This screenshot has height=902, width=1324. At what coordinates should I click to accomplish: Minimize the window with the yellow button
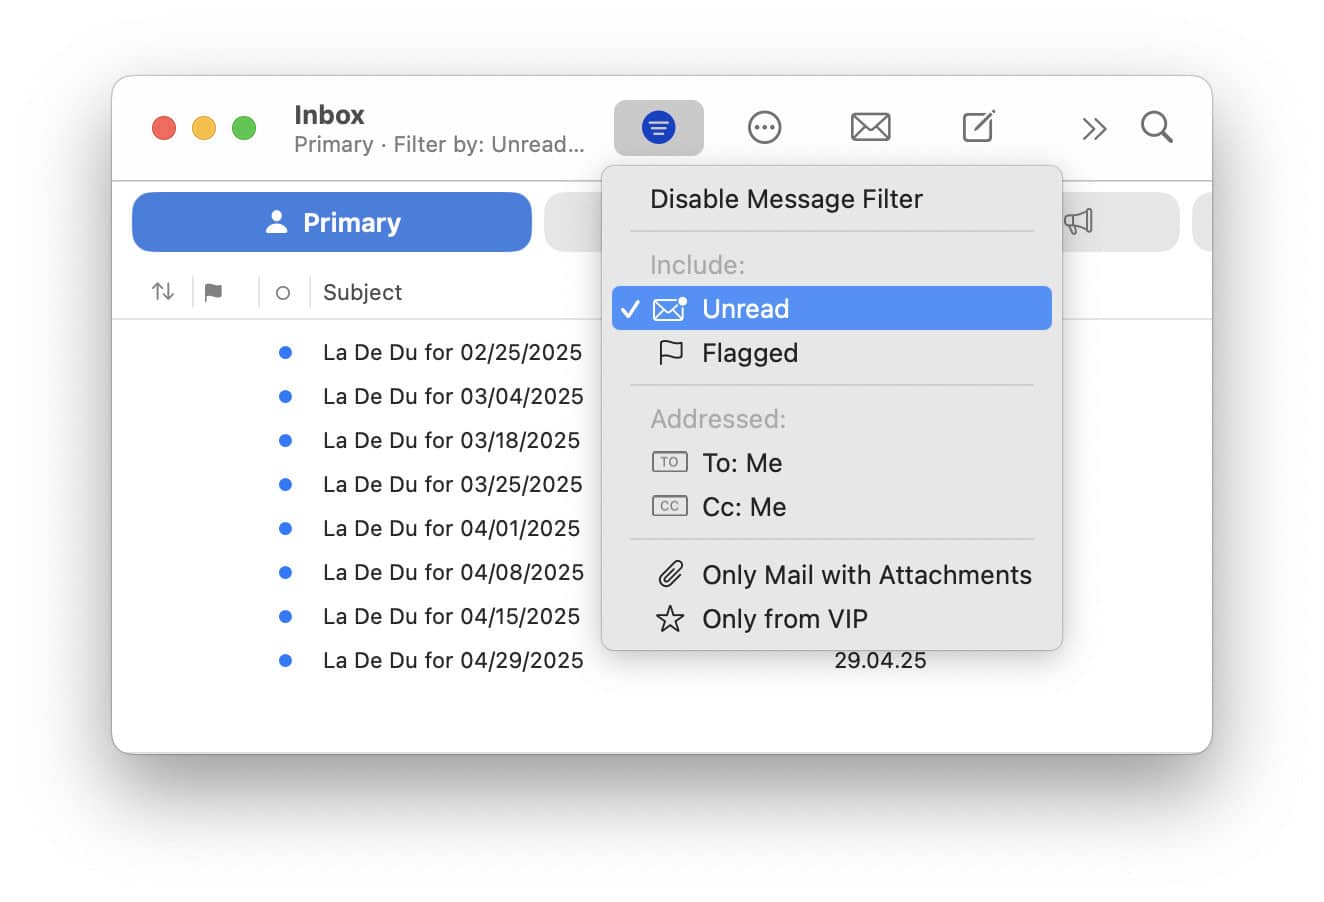coord(204,128)
